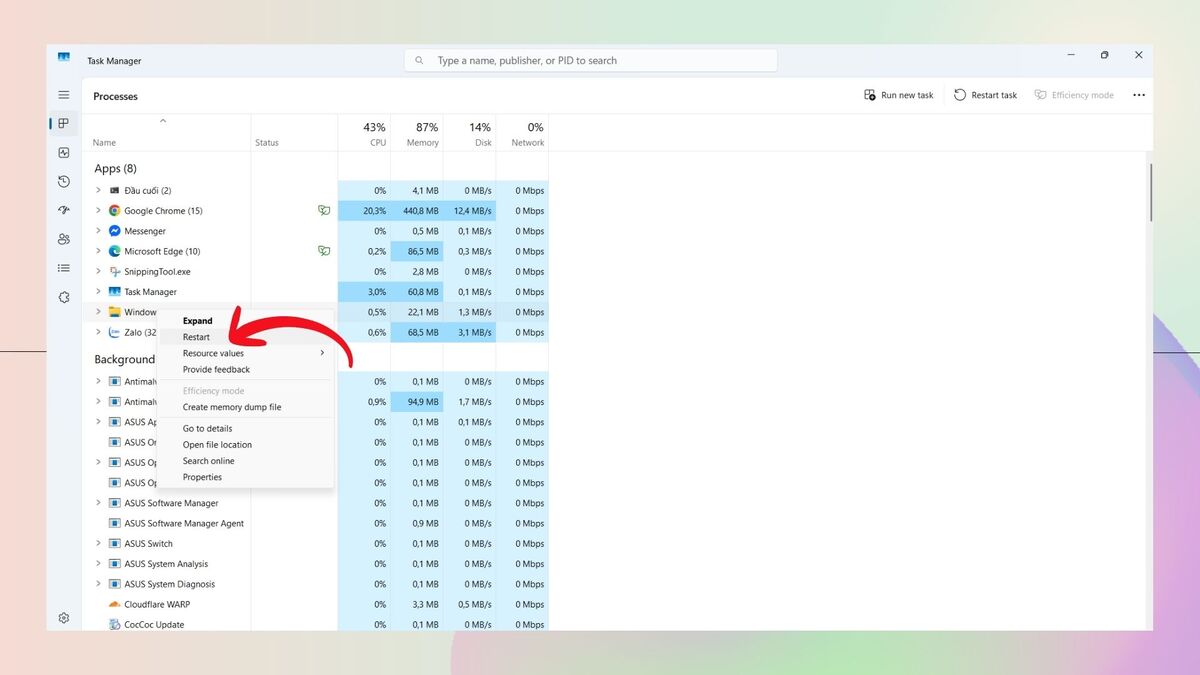Select the Processes page icon in sidebar
The width and height of the screenshot is (1200, 675).
click(64, 123)
